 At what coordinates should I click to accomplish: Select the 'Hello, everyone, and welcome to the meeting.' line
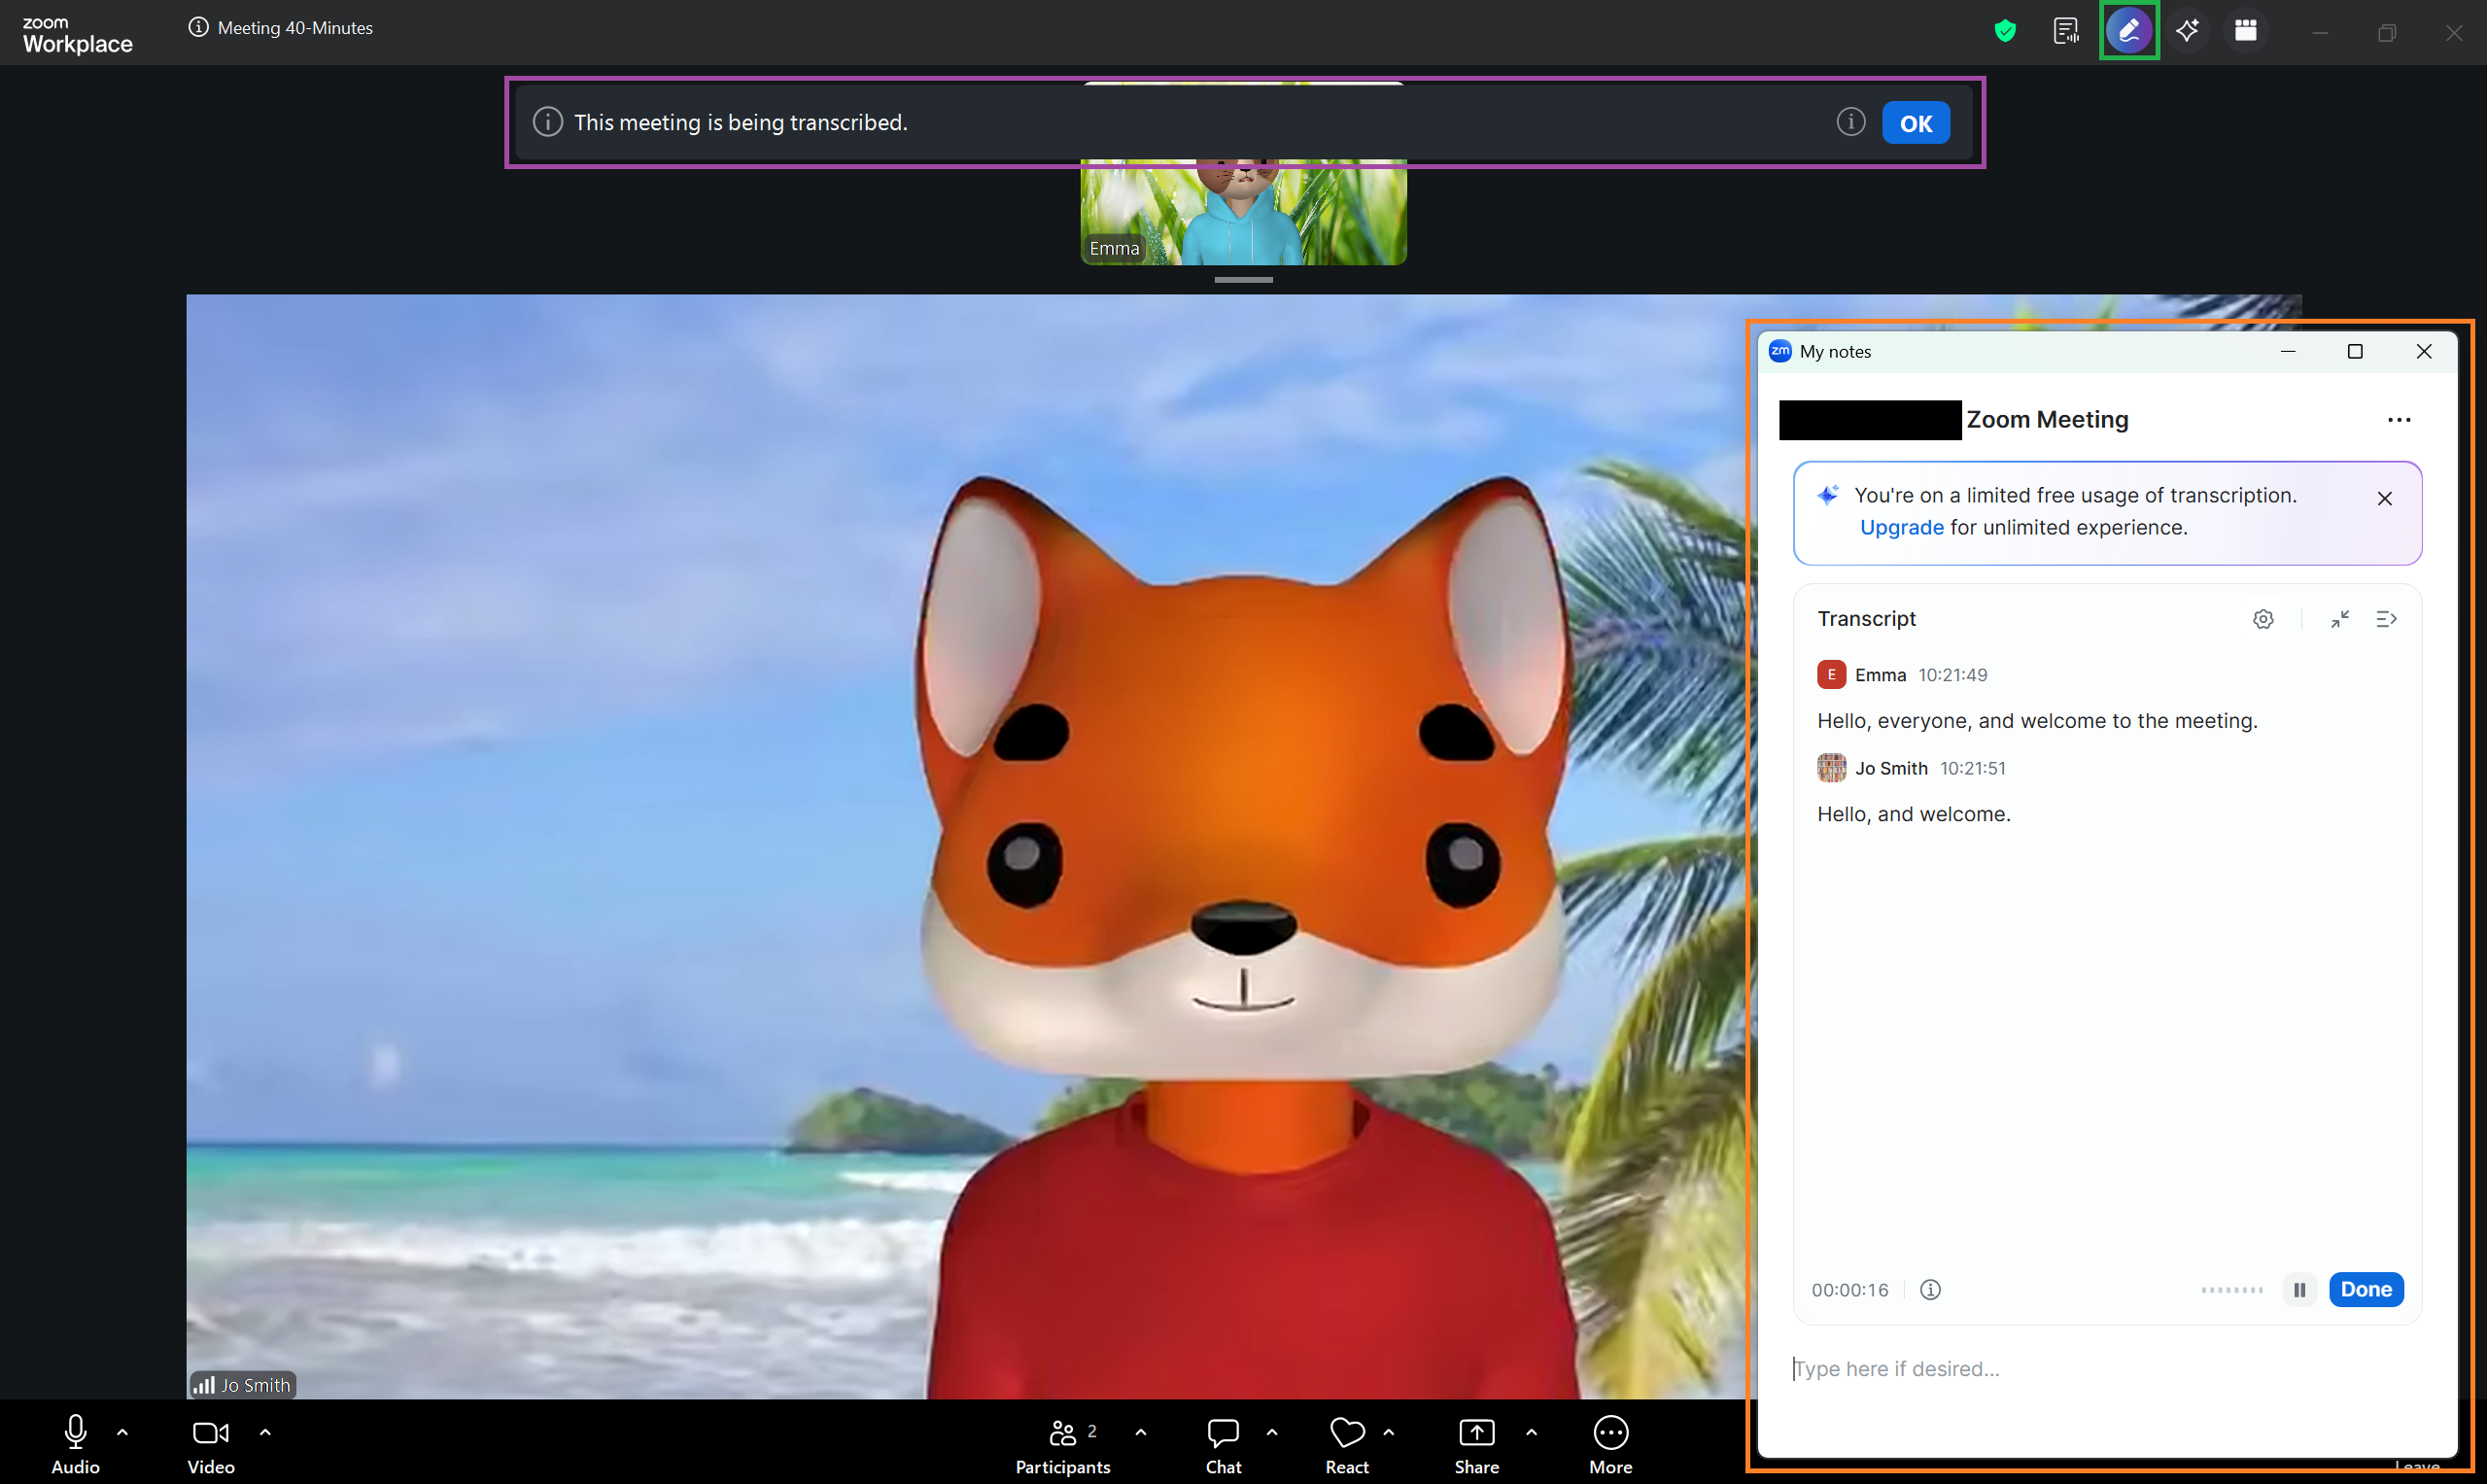click(2037, 721)
